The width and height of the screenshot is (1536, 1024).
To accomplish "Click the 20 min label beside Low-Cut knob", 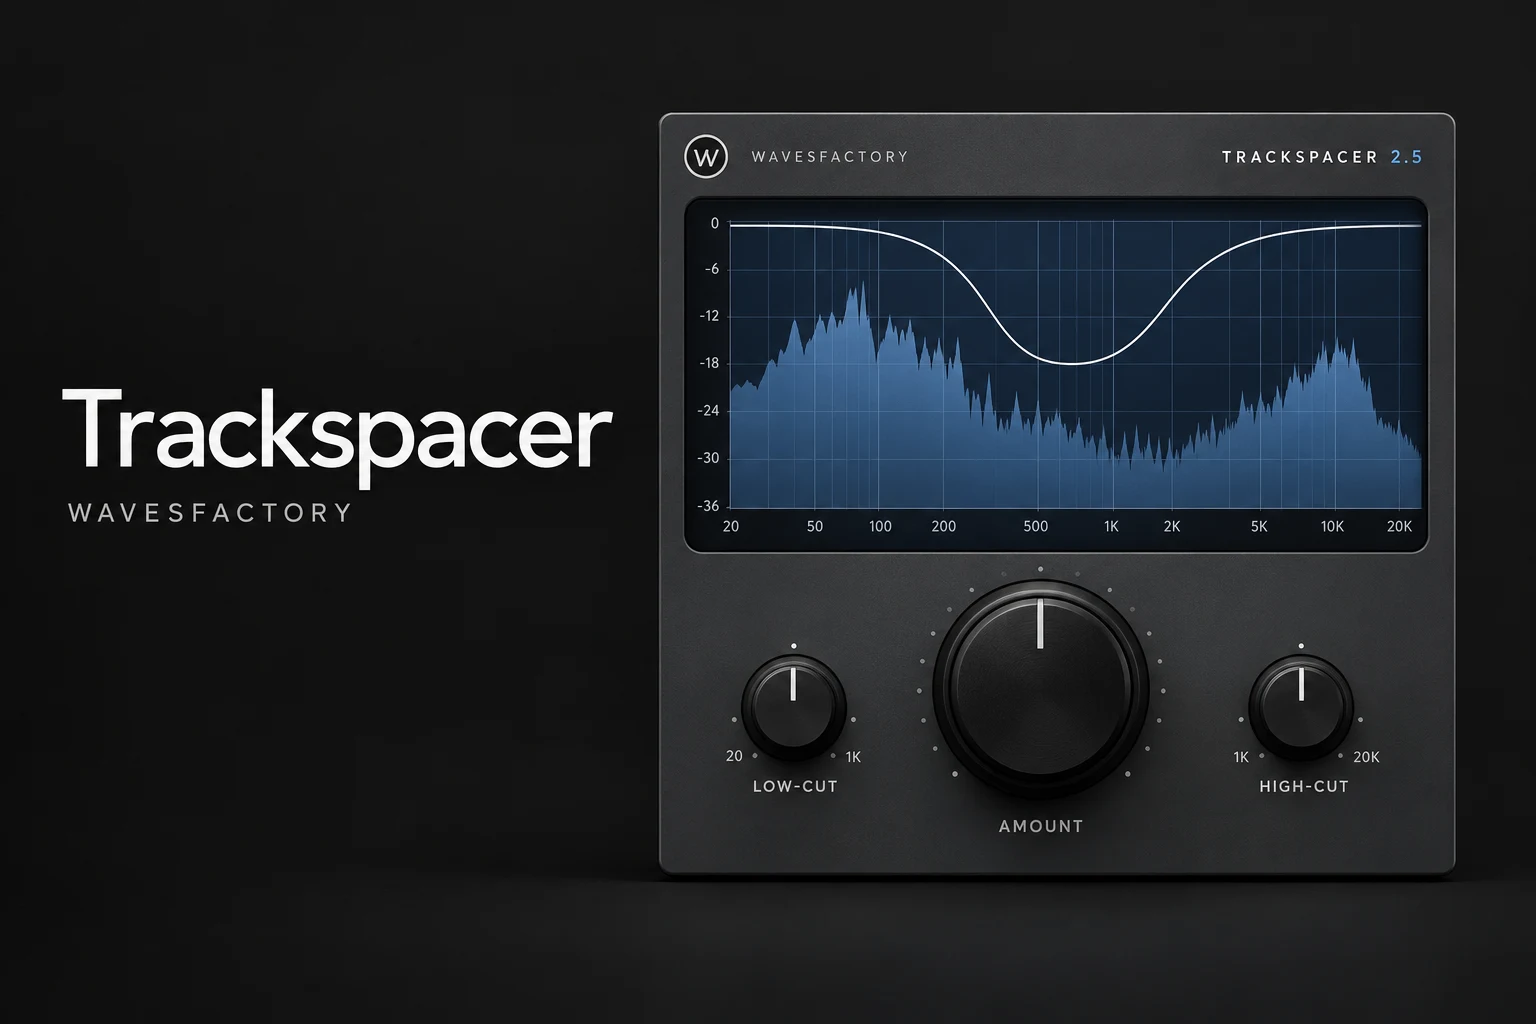I will click(x=734, y=756).
